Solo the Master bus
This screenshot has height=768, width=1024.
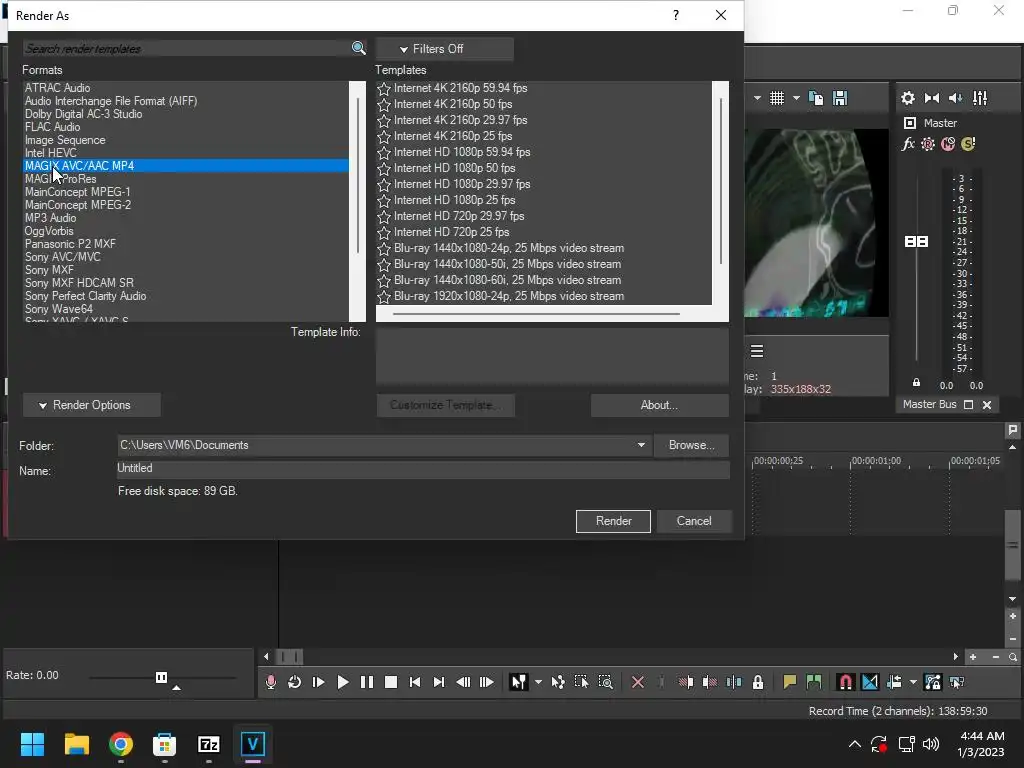point(968,144)
